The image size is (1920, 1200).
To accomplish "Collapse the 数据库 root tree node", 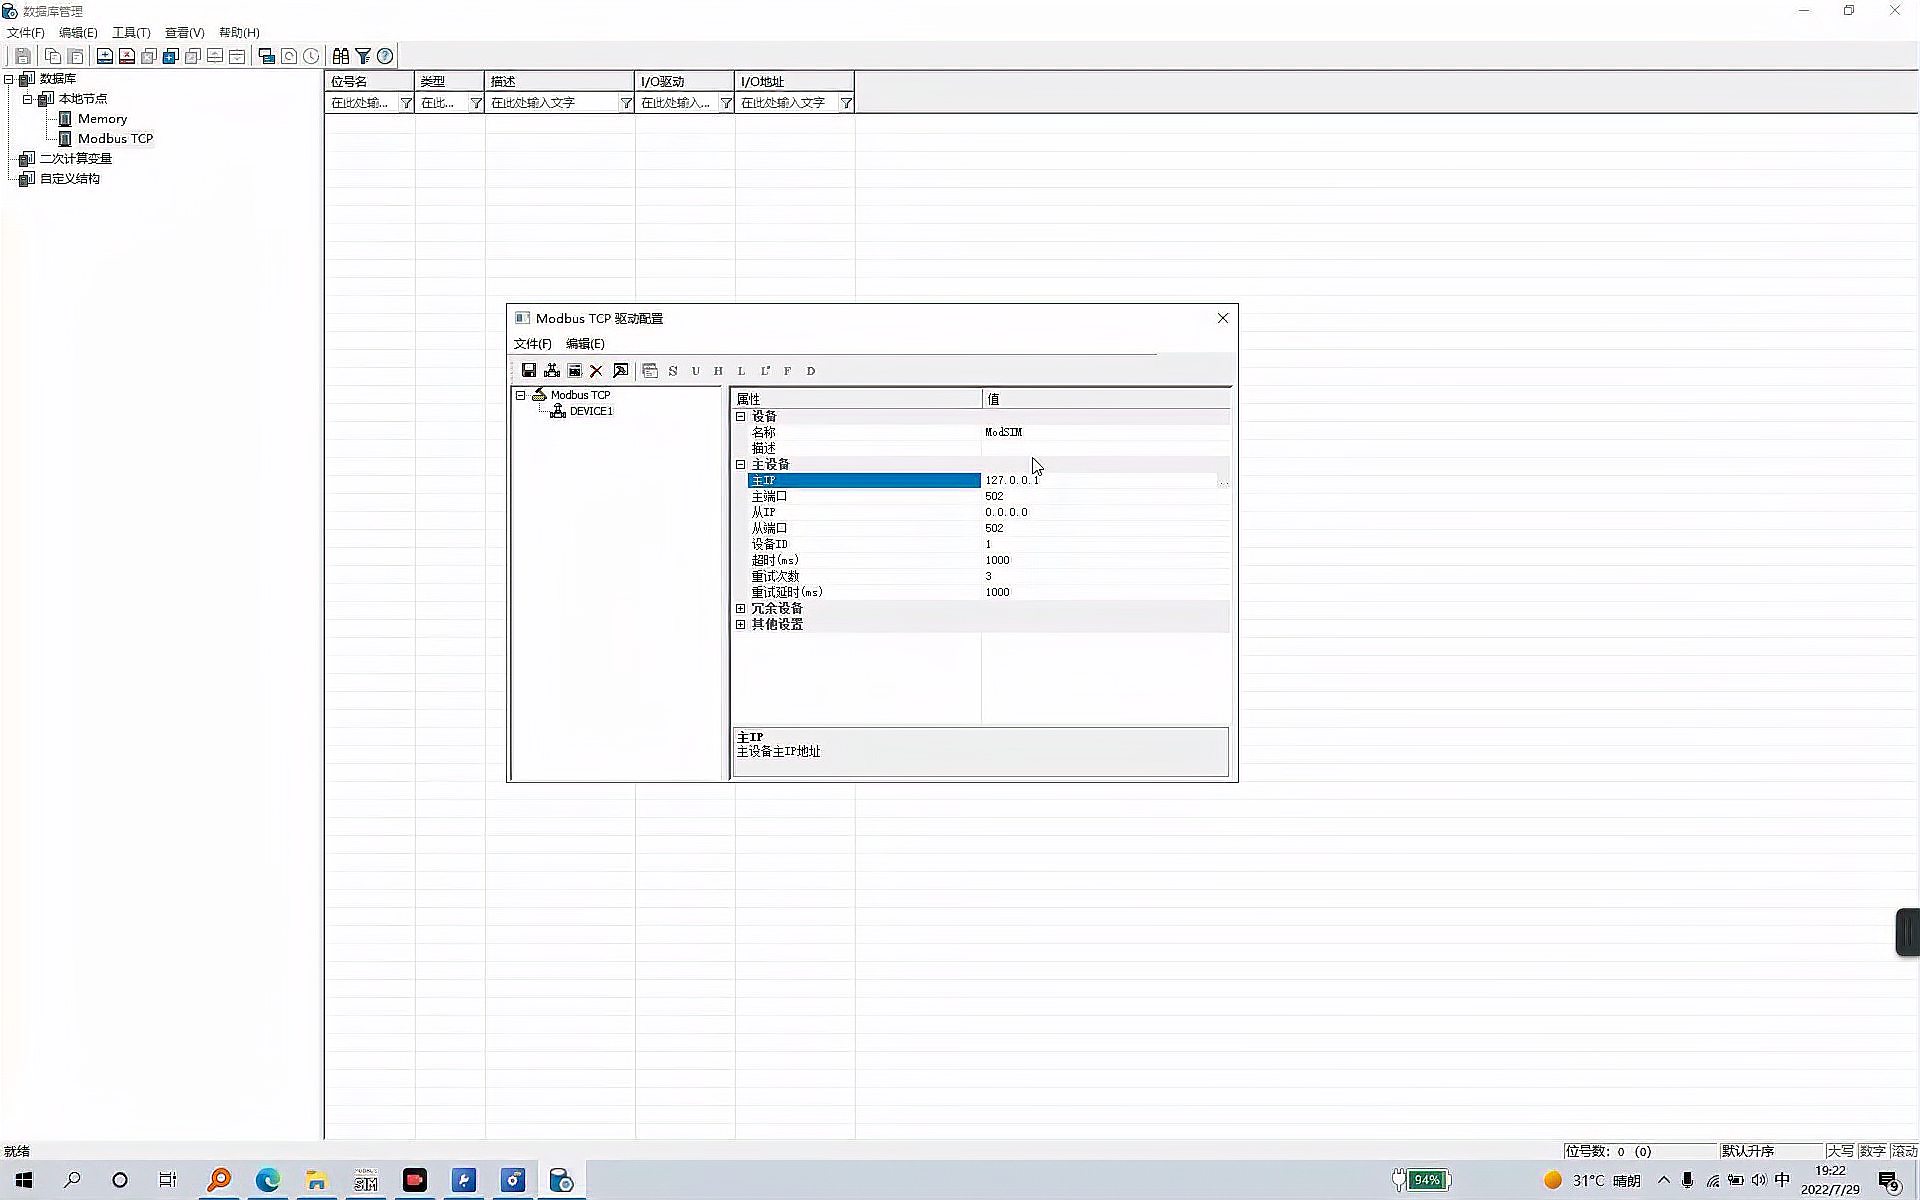I will tap(8, 78).
